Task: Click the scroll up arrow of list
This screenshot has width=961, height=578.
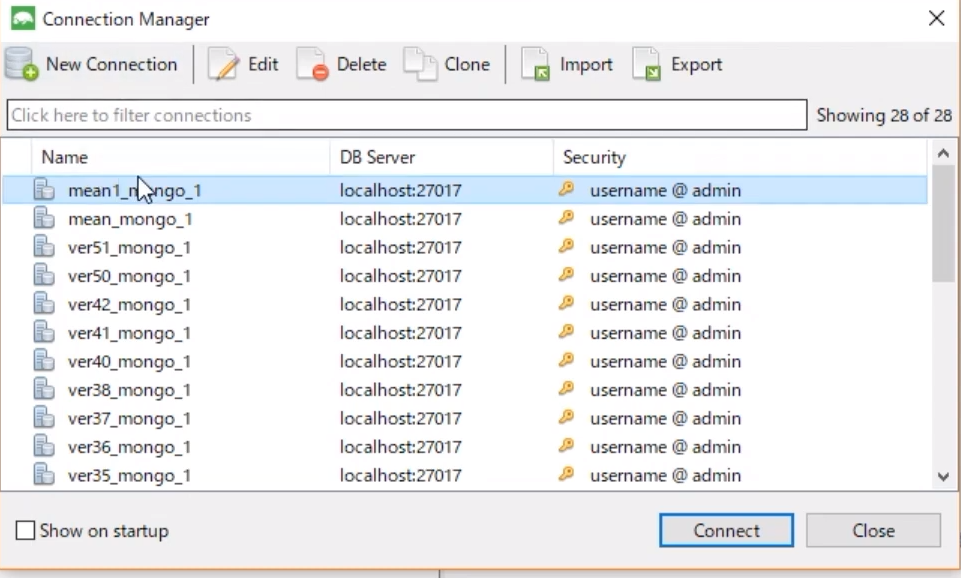Action: [943, 153]
